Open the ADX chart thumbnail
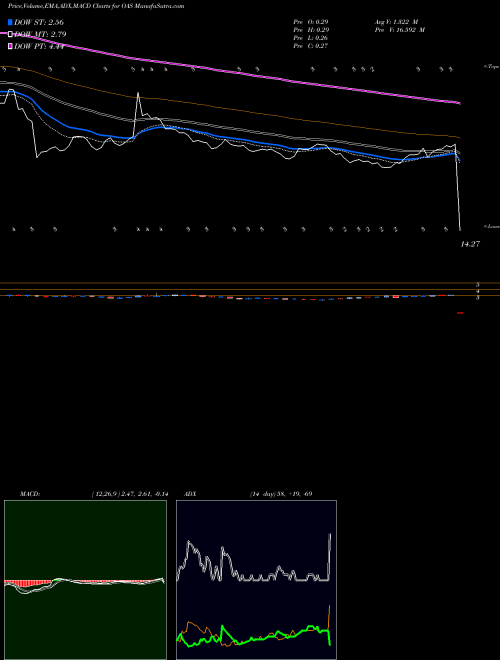 tap(256, 580)
